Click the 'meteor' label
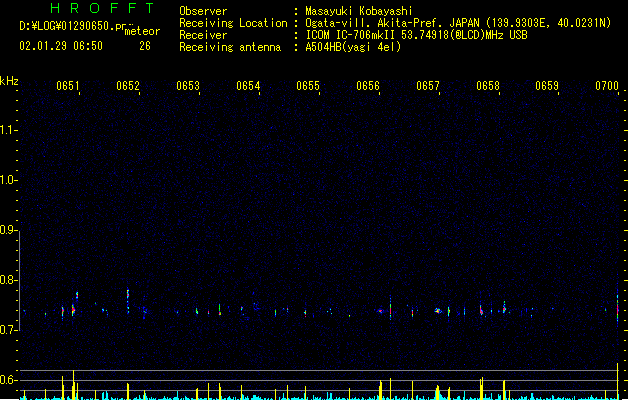 click(x=142, y=31)
